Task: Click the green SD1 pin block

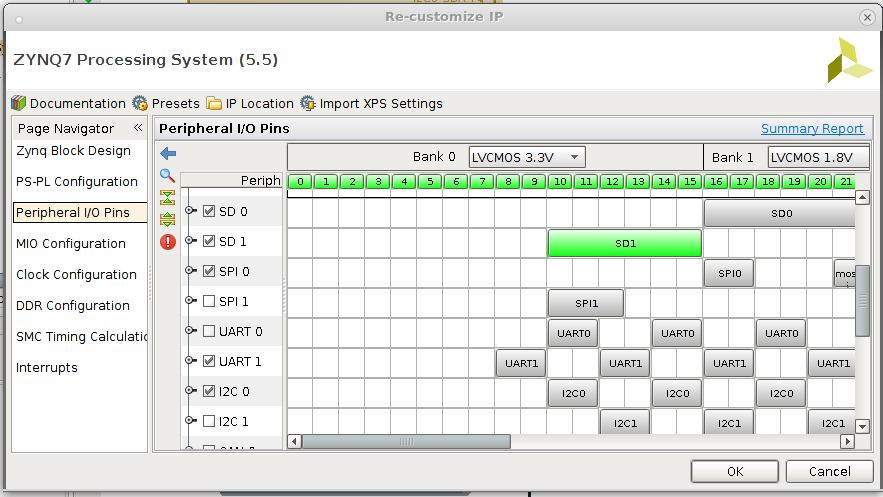Action: (x=625, y=243)
